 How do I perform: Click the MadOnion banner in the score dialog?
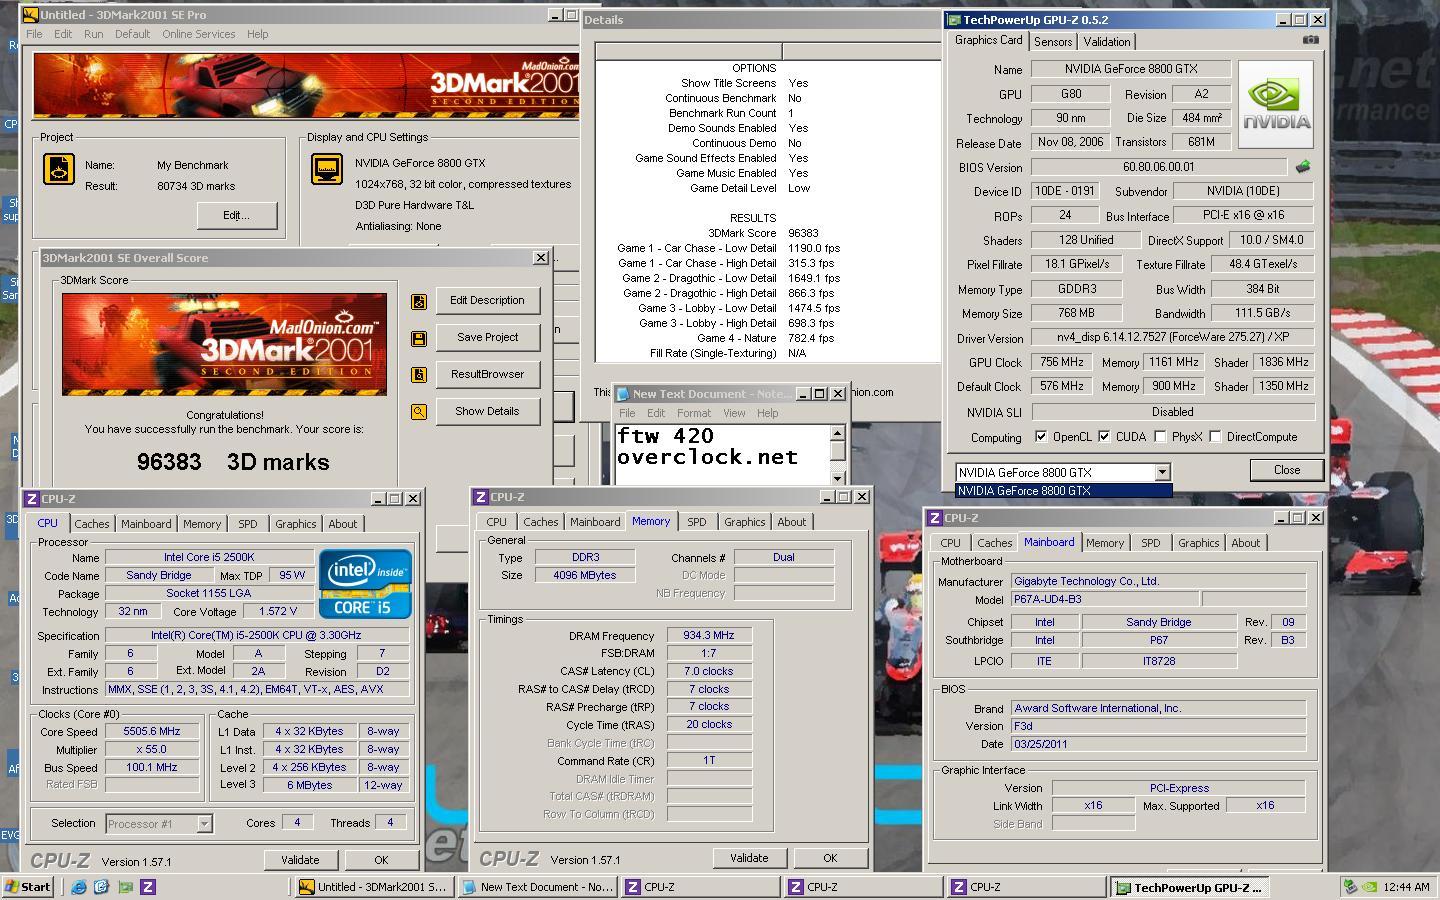(224, 344)
